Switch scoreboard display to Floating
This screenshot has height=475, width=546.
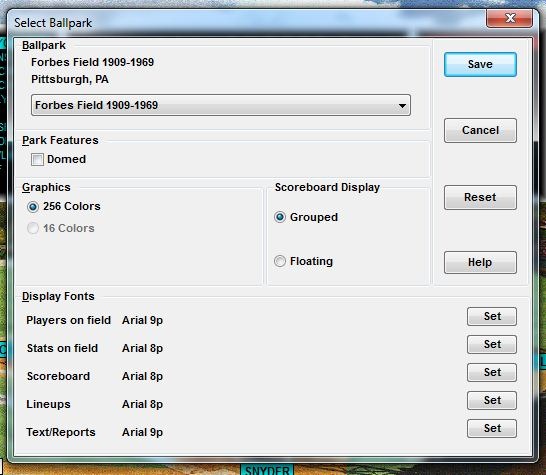(x=280, y=261)
